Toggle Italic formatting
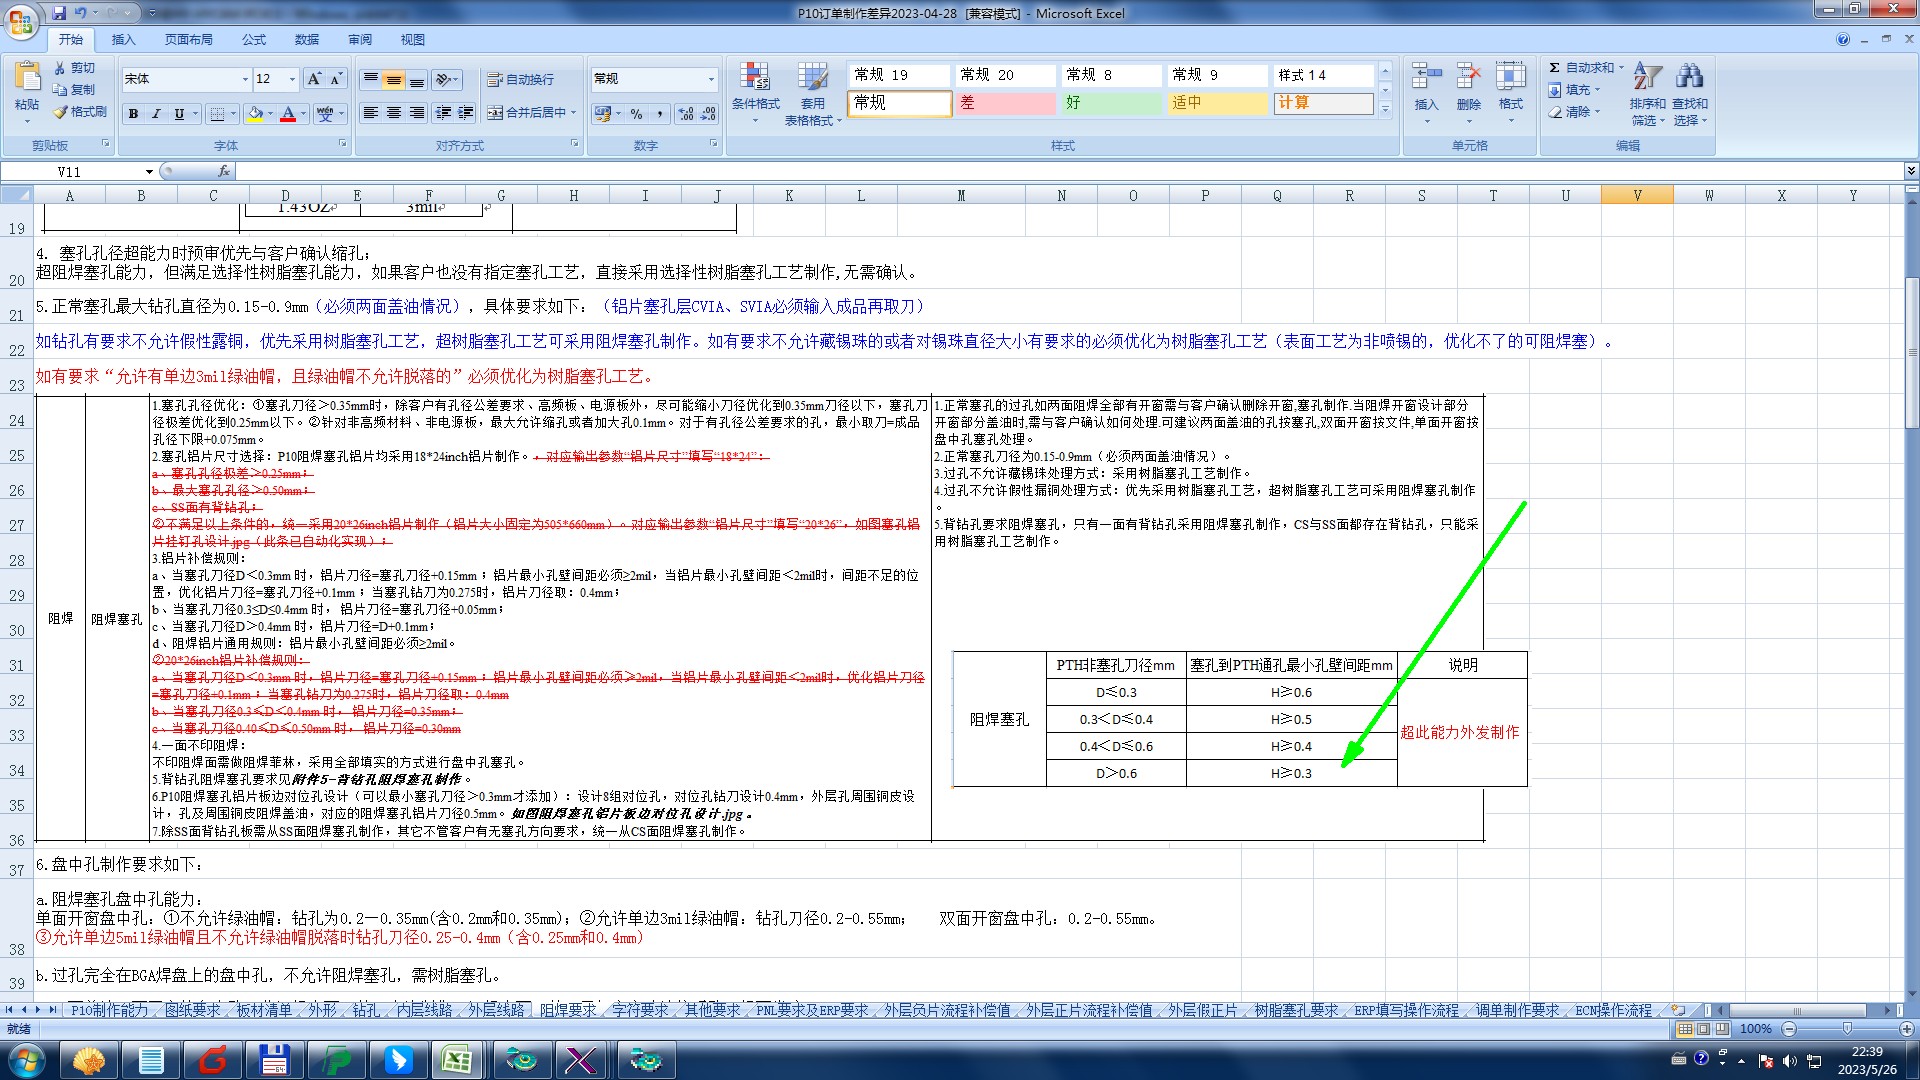This screenshot has height=1080, width=1920. 156,114
